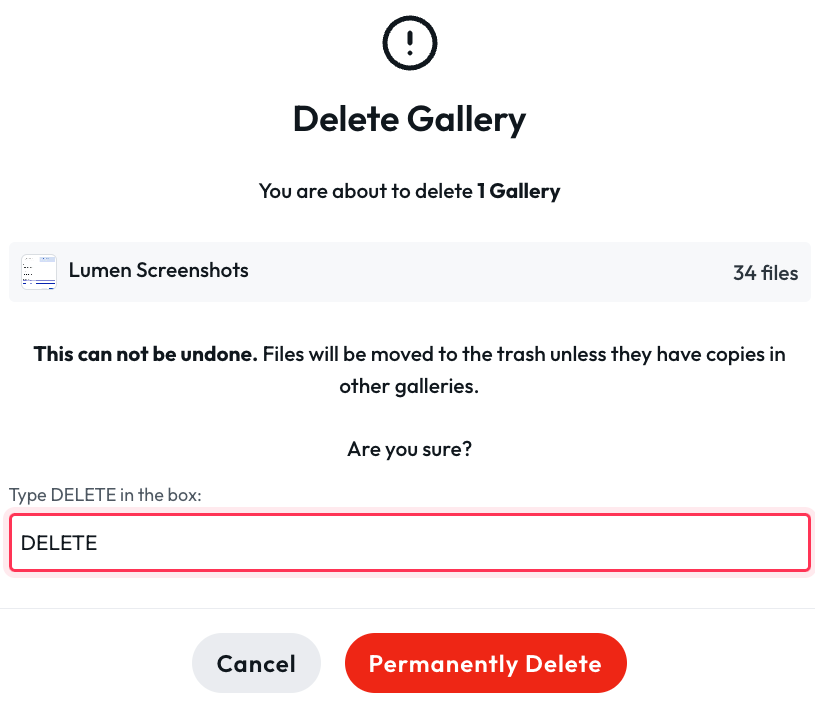Place cursor after typed DELETE text
815x714 pixels.
pos(98,543)
